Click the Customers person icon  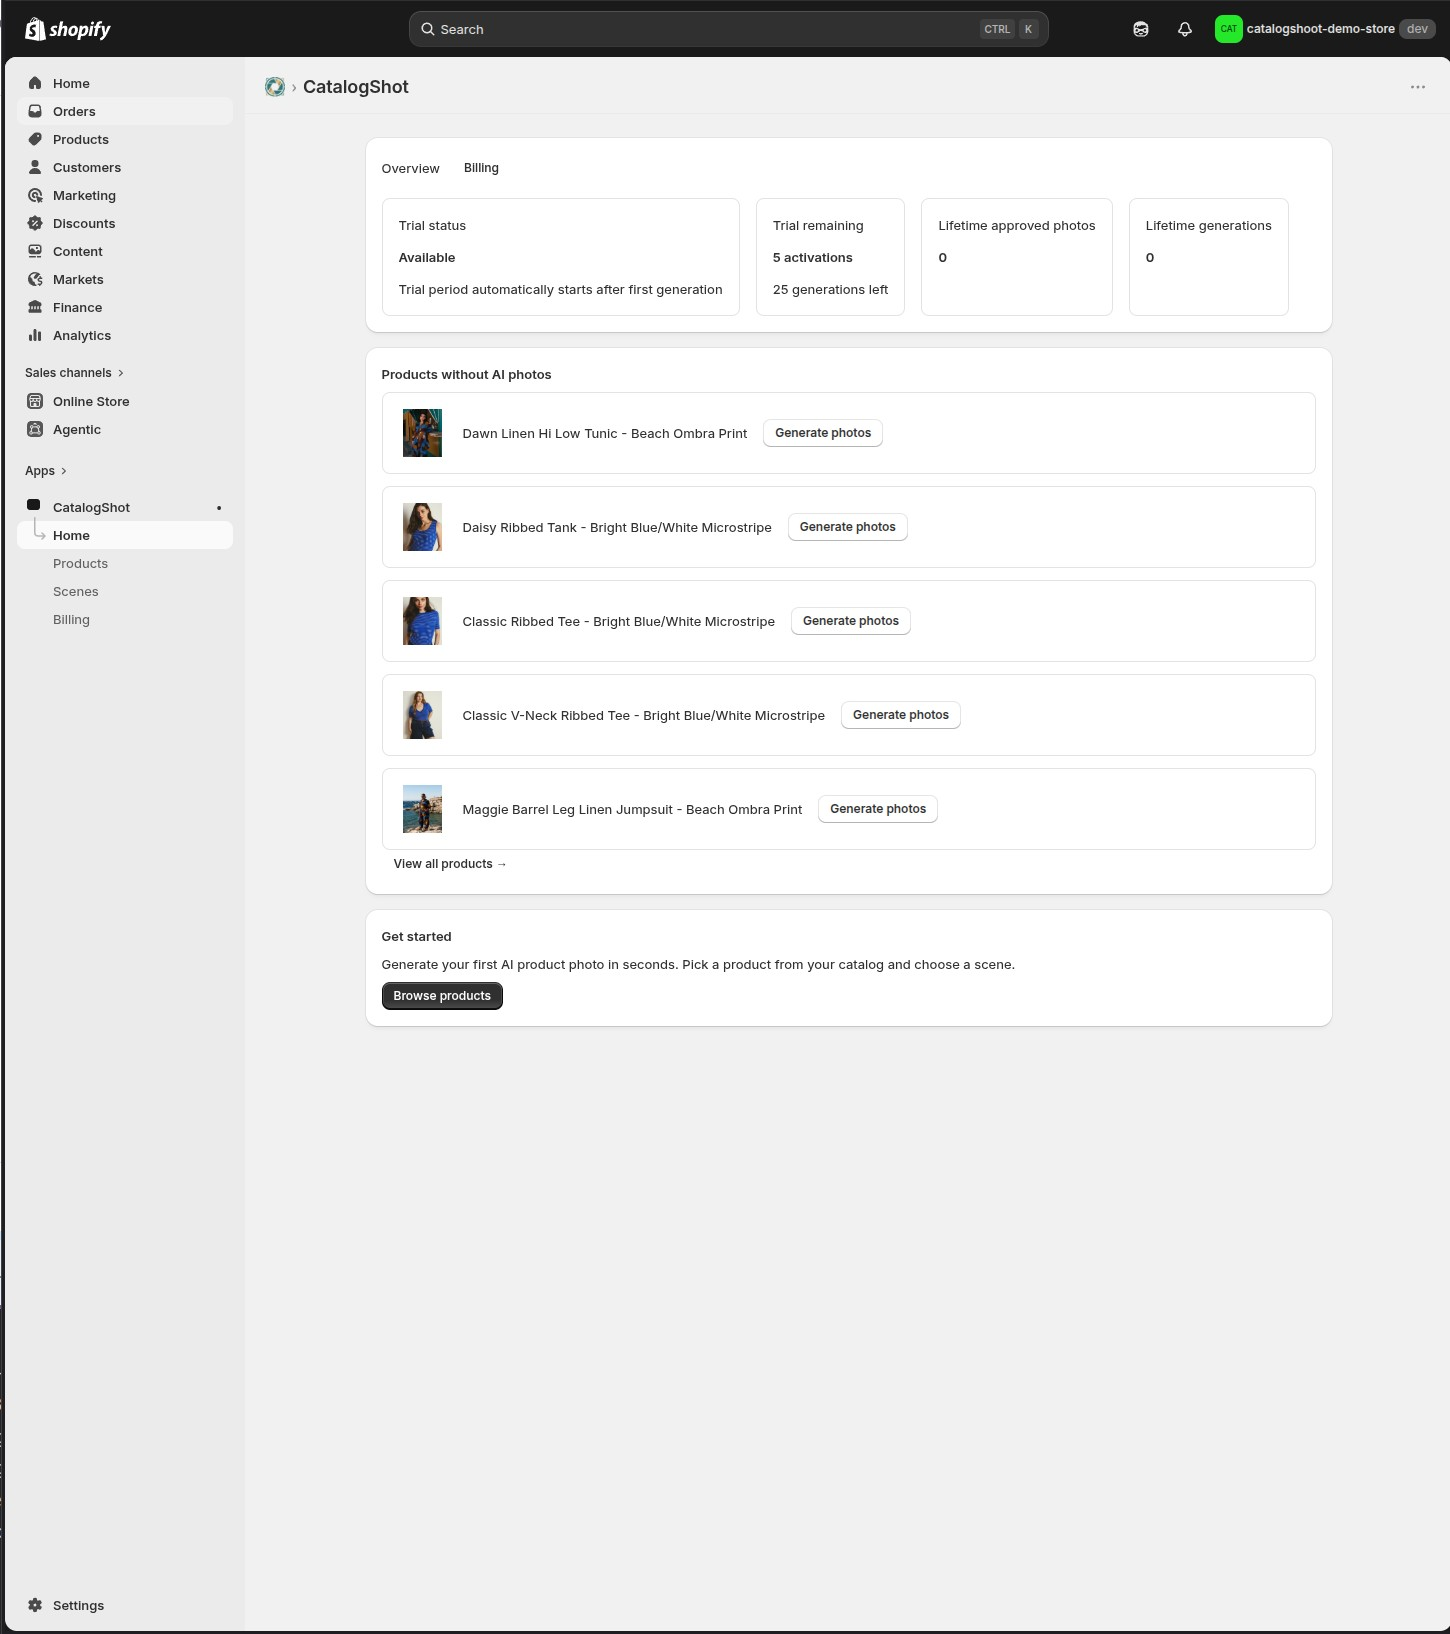[35, 167]
